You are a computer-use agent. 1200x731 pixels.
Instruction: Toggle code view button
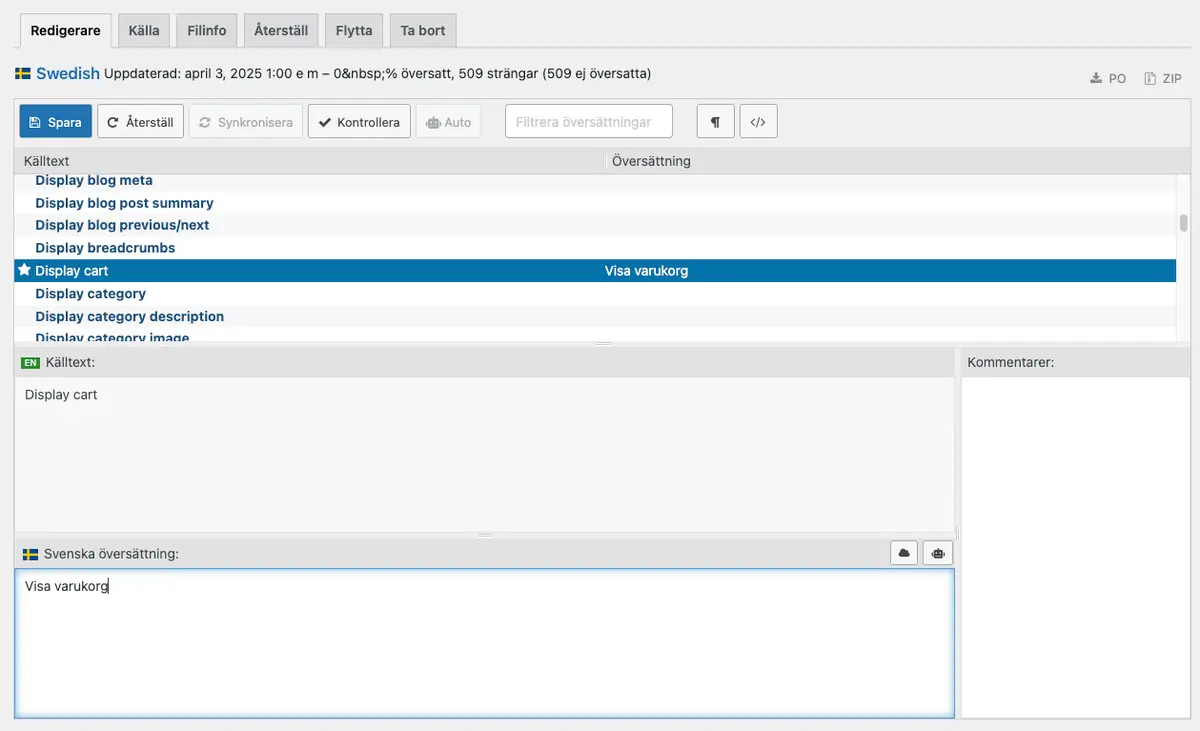coord(758,122)
